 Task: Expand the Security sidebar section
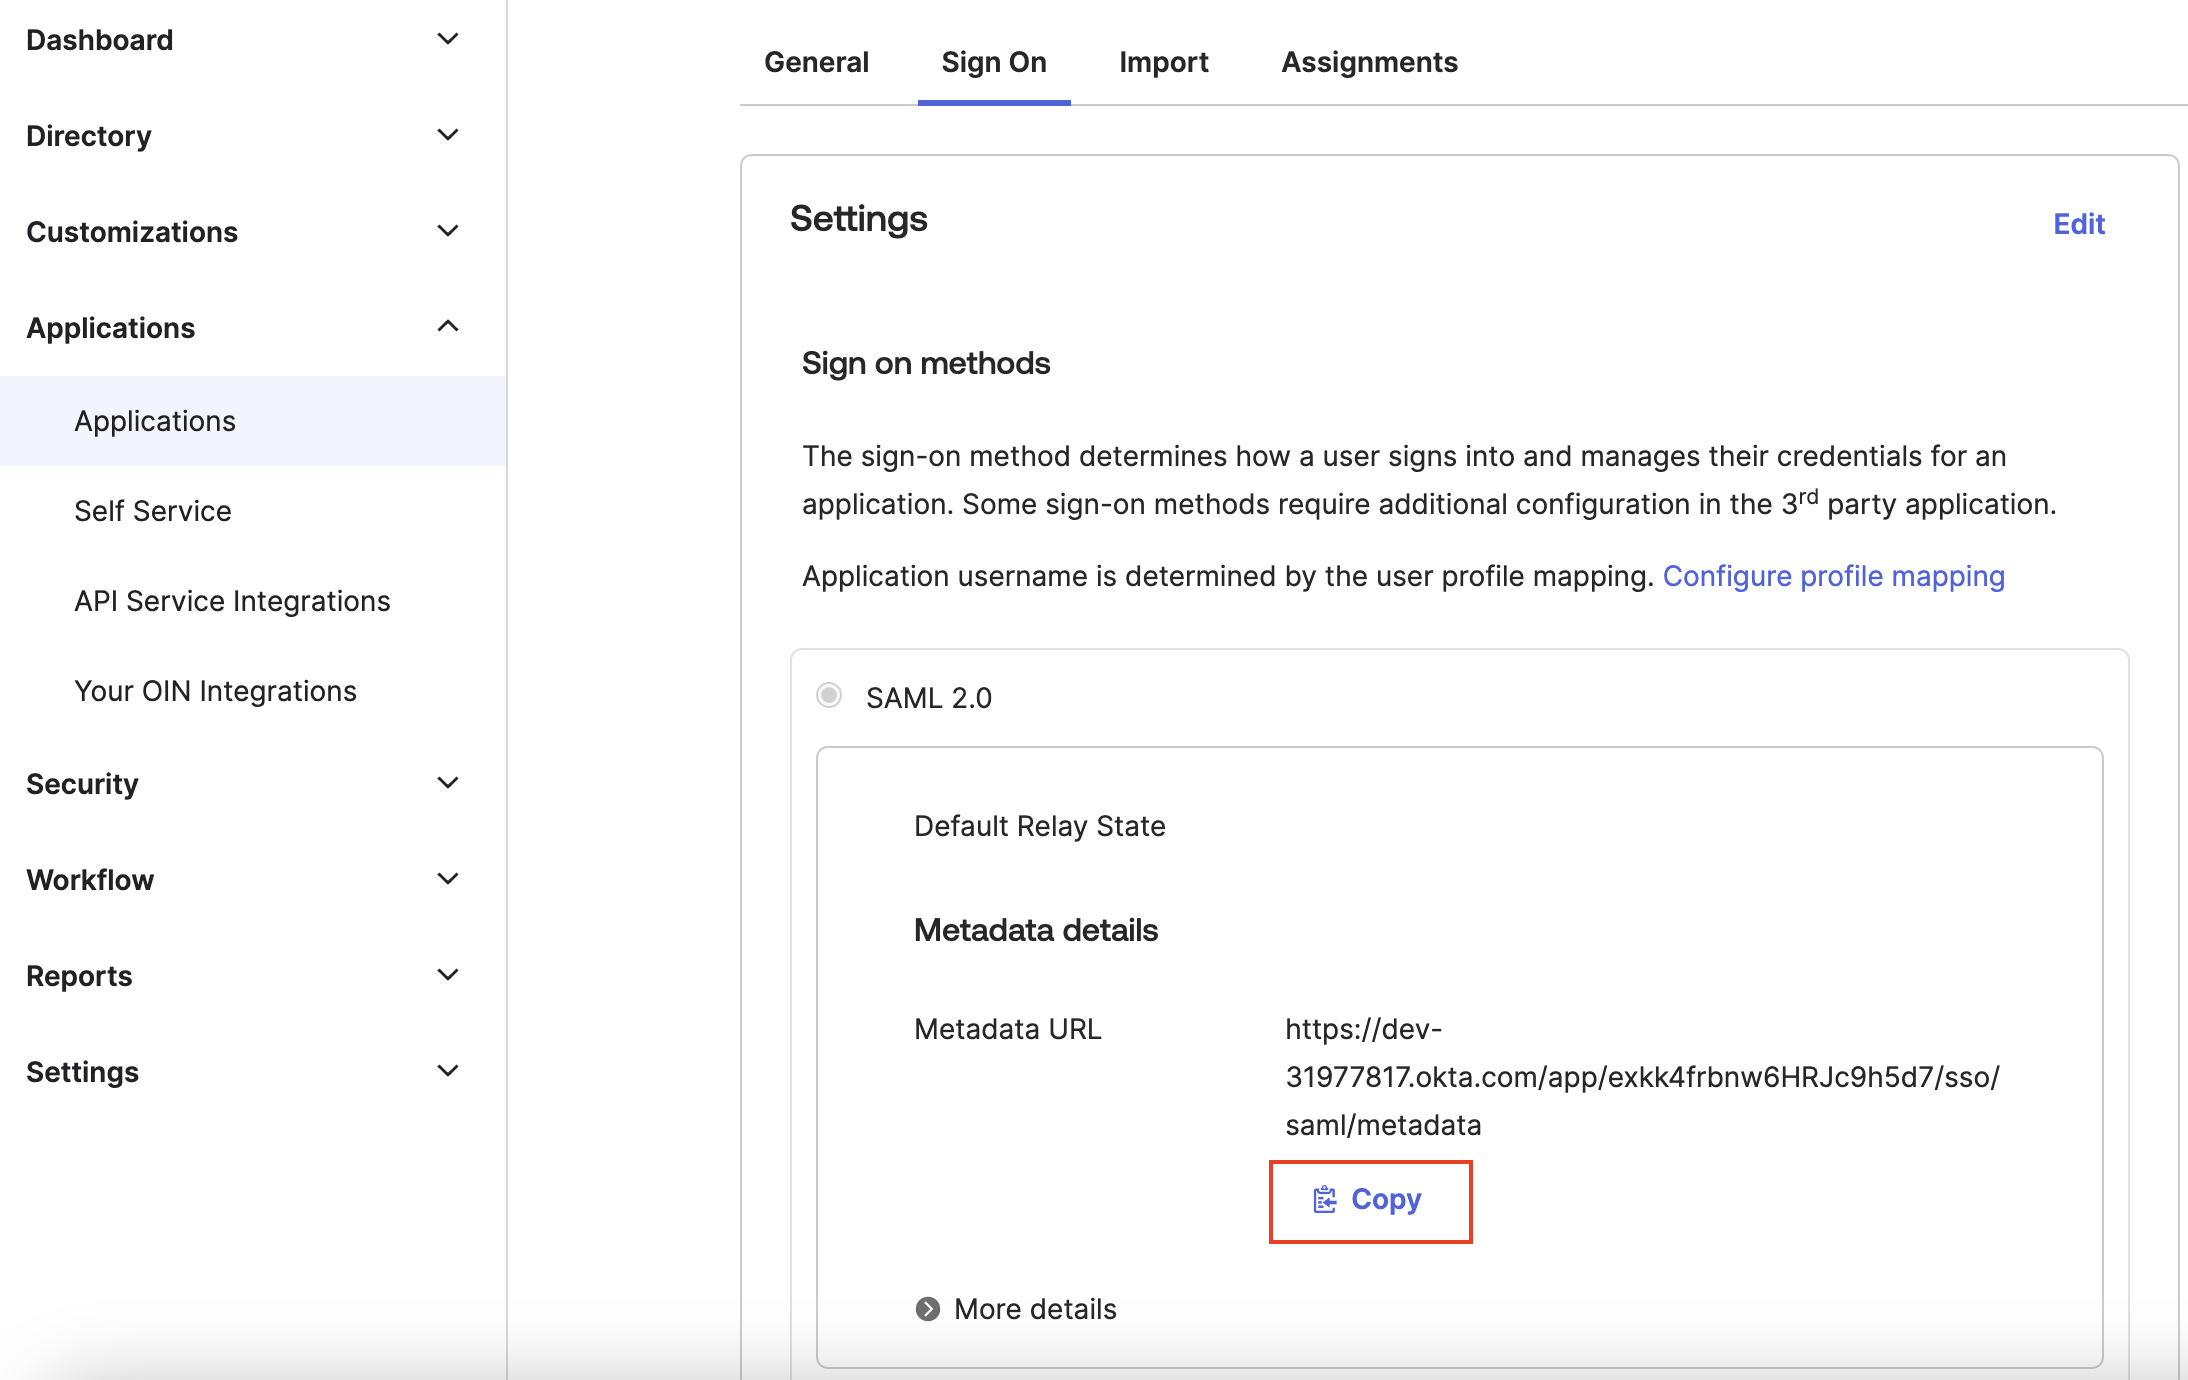(x=448, y=783)
